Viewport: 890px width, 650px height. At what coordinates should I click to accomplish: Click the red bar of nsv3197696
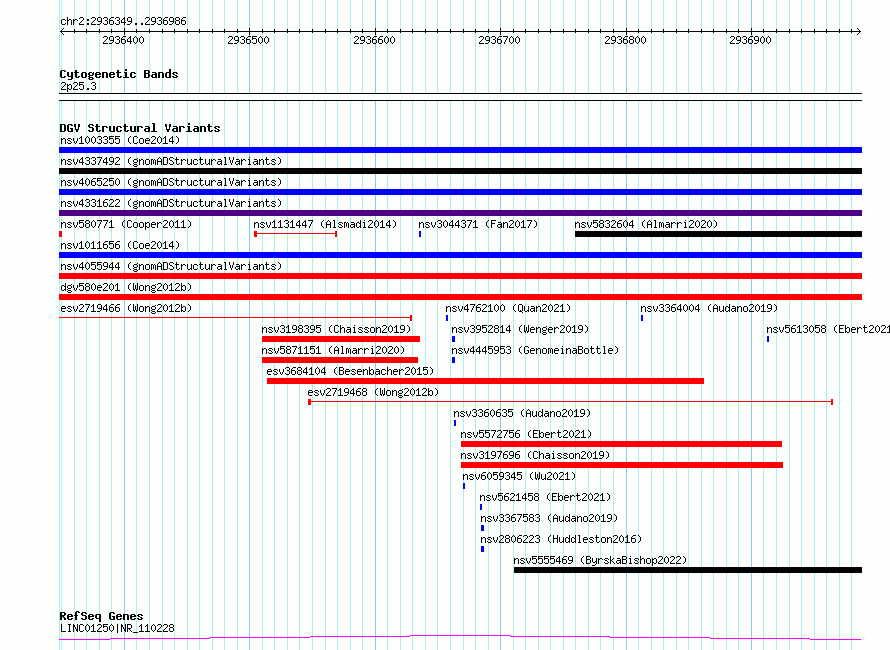[x=622, y=466]
